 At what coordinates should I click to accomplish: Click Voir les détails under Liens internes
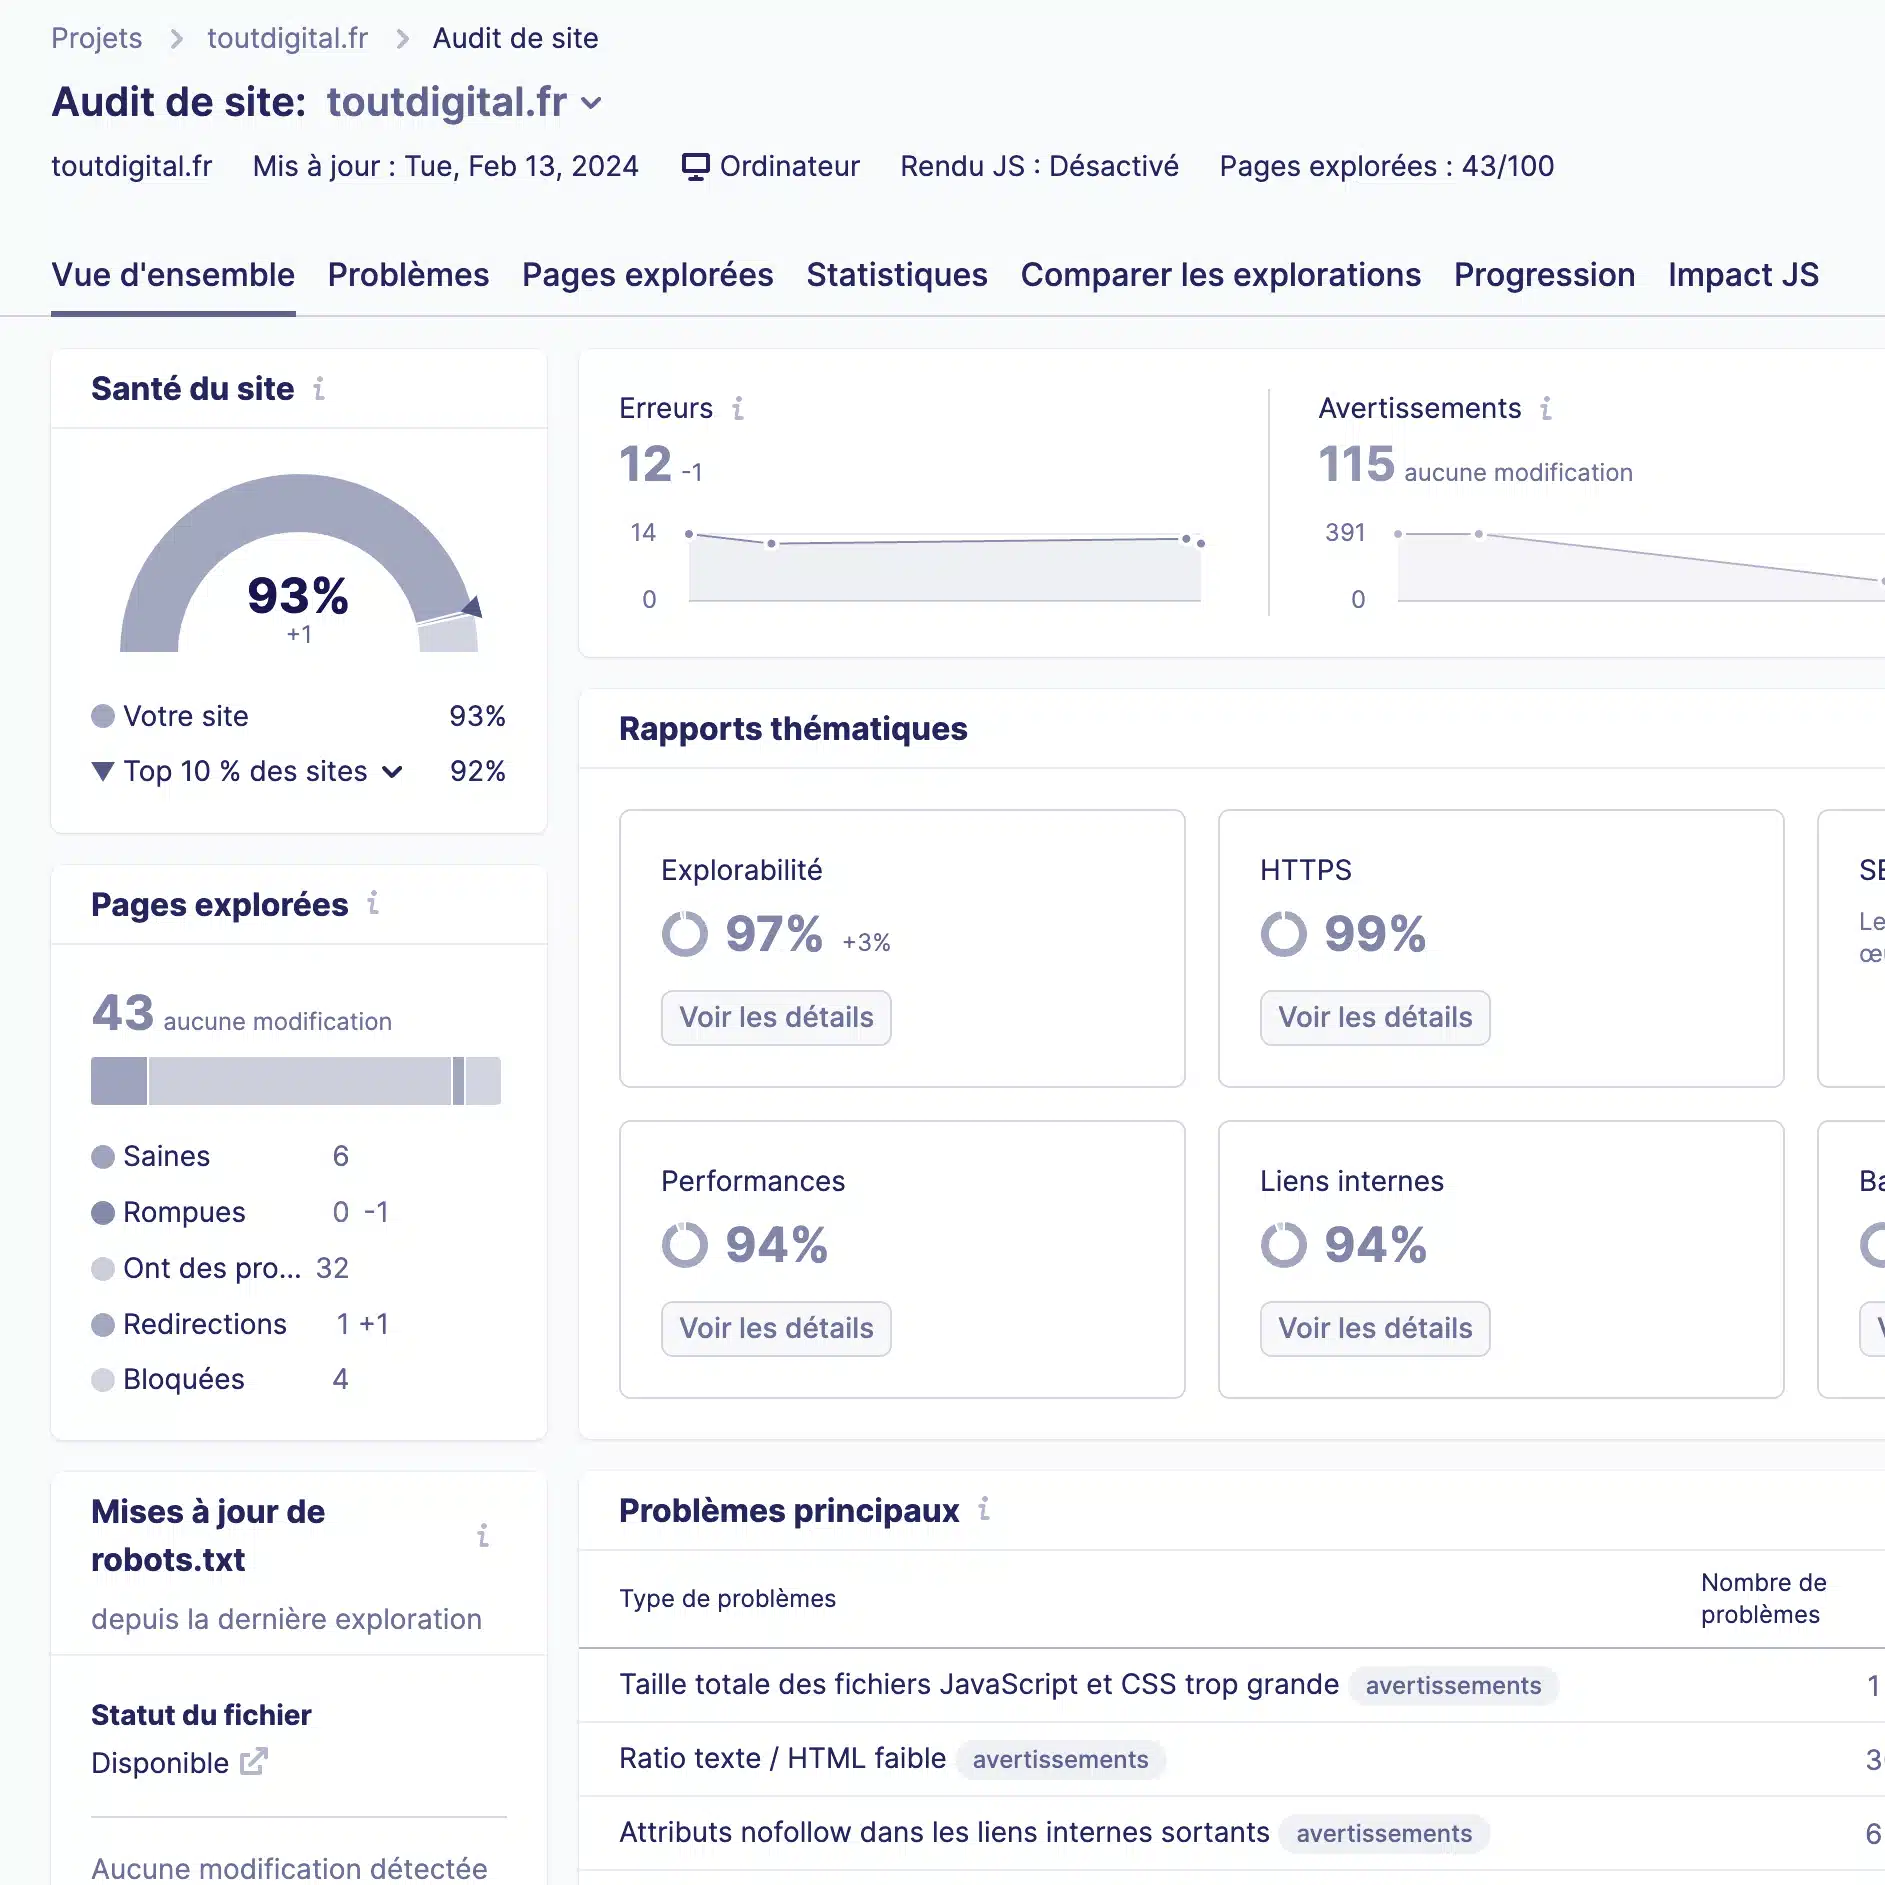click(x=1375, y=1329)
